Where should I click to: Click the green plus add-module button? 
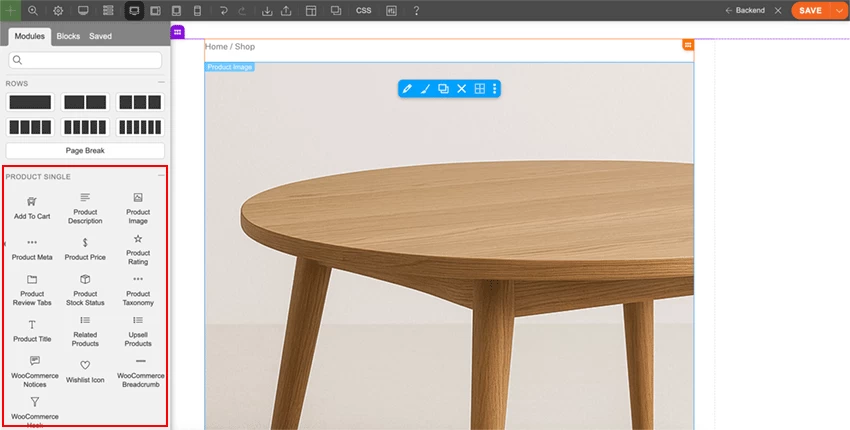click(10, 10)
